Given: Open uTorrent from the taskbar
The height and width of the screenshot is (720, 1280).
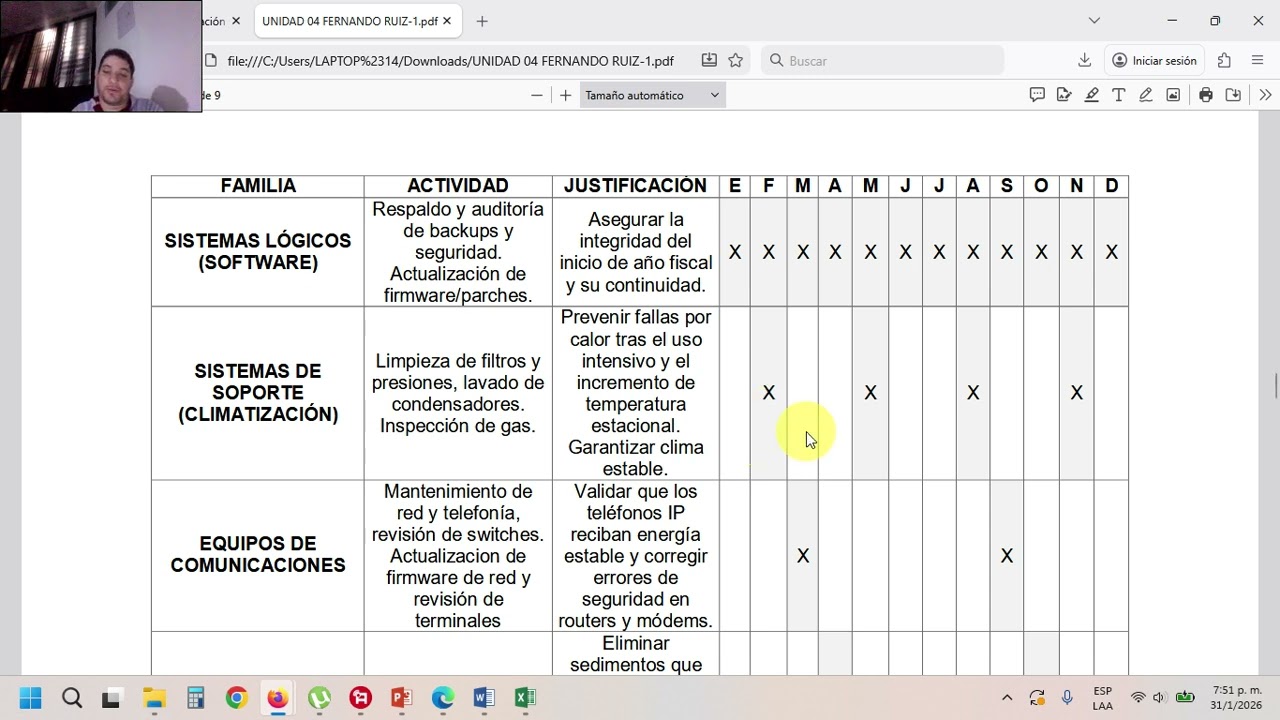Looking at the screenshot, I should [319, 697].
